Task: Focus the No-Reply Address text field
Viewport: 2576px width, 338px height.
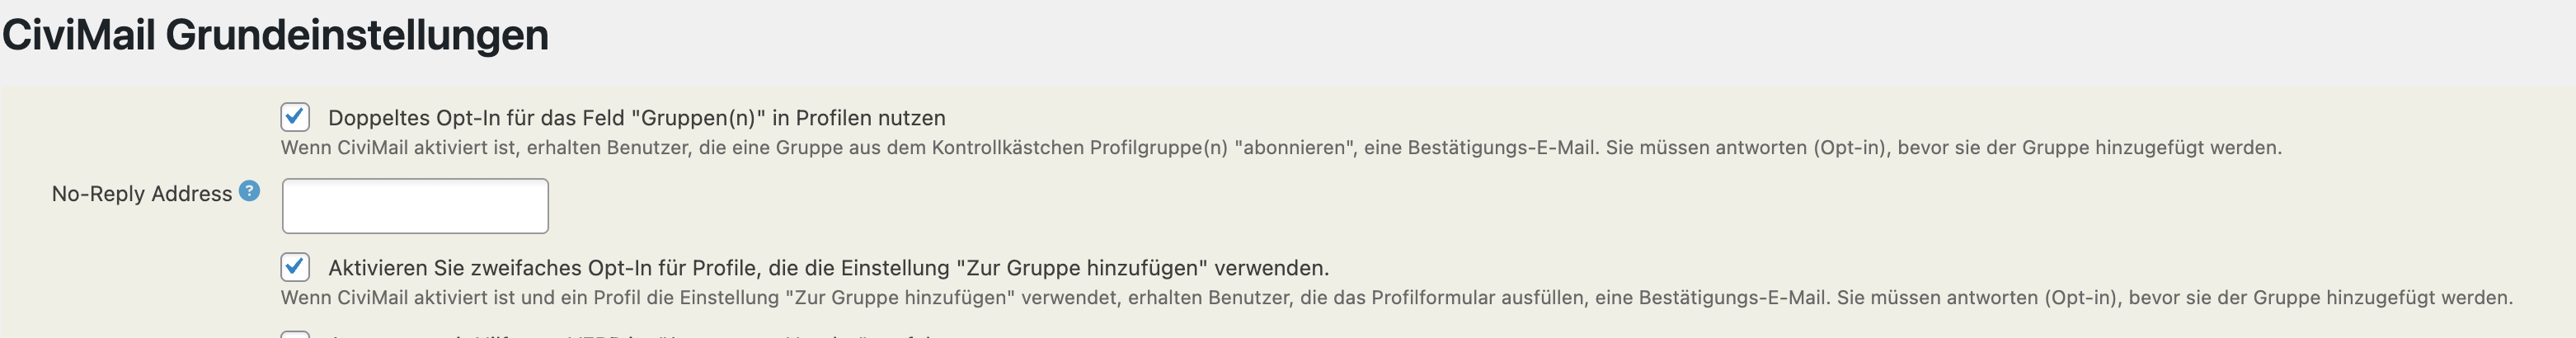Action: [415, 206]
